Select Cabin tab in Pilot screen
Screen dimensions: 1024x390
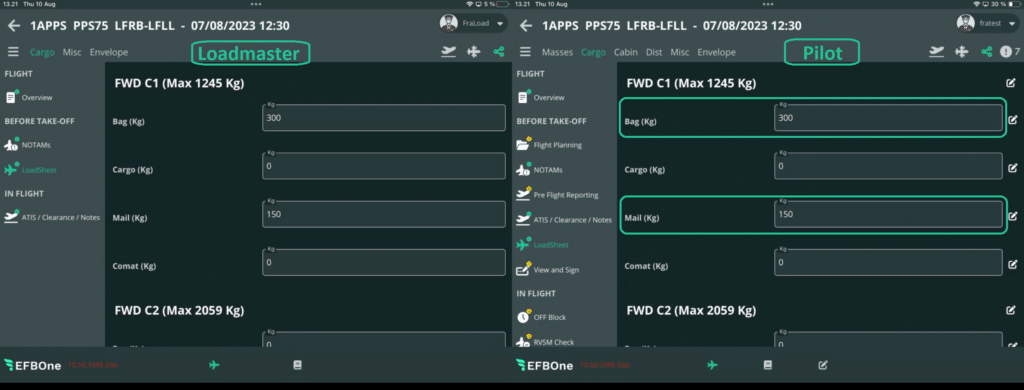(x=626, y=52)
